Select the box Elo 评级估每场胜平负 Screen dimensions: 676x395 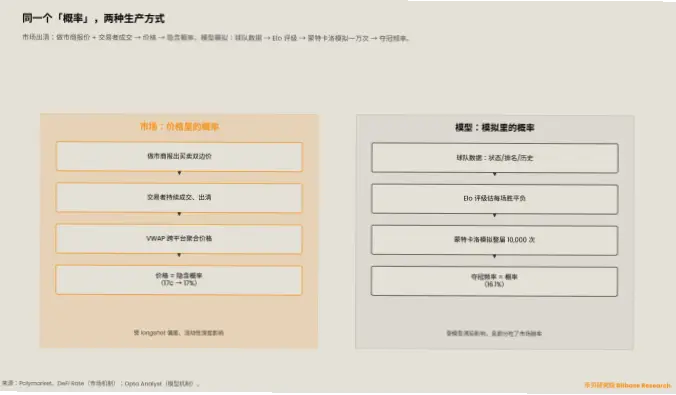coord(494,199)
